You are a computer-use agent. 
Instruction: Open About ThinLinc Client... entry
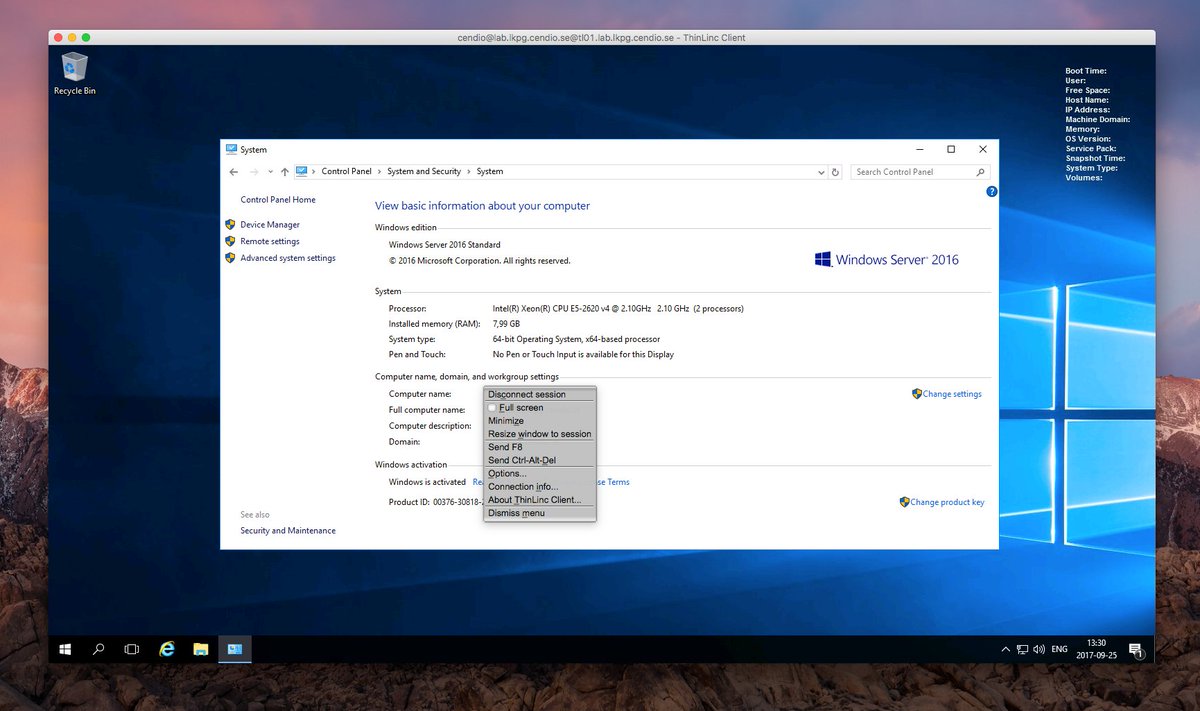540,500
